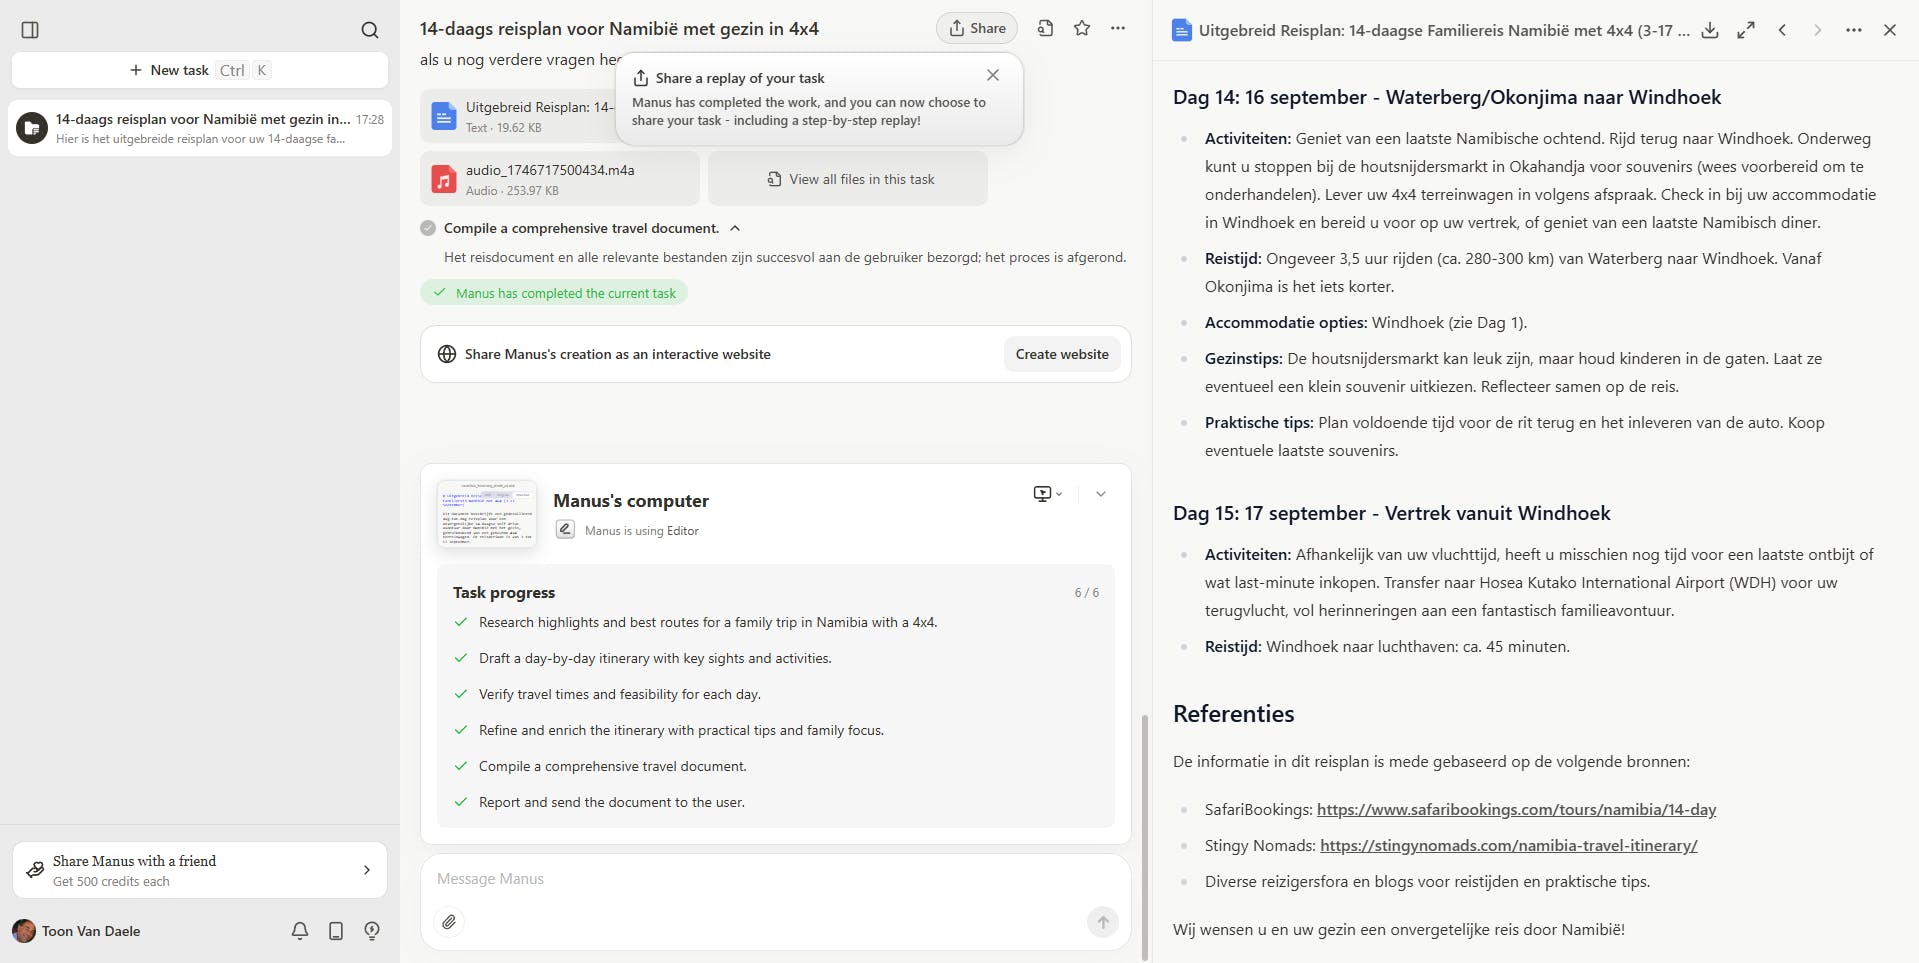
Task: Toggle the left sidebar panel icon
Action: pos(30,30)
